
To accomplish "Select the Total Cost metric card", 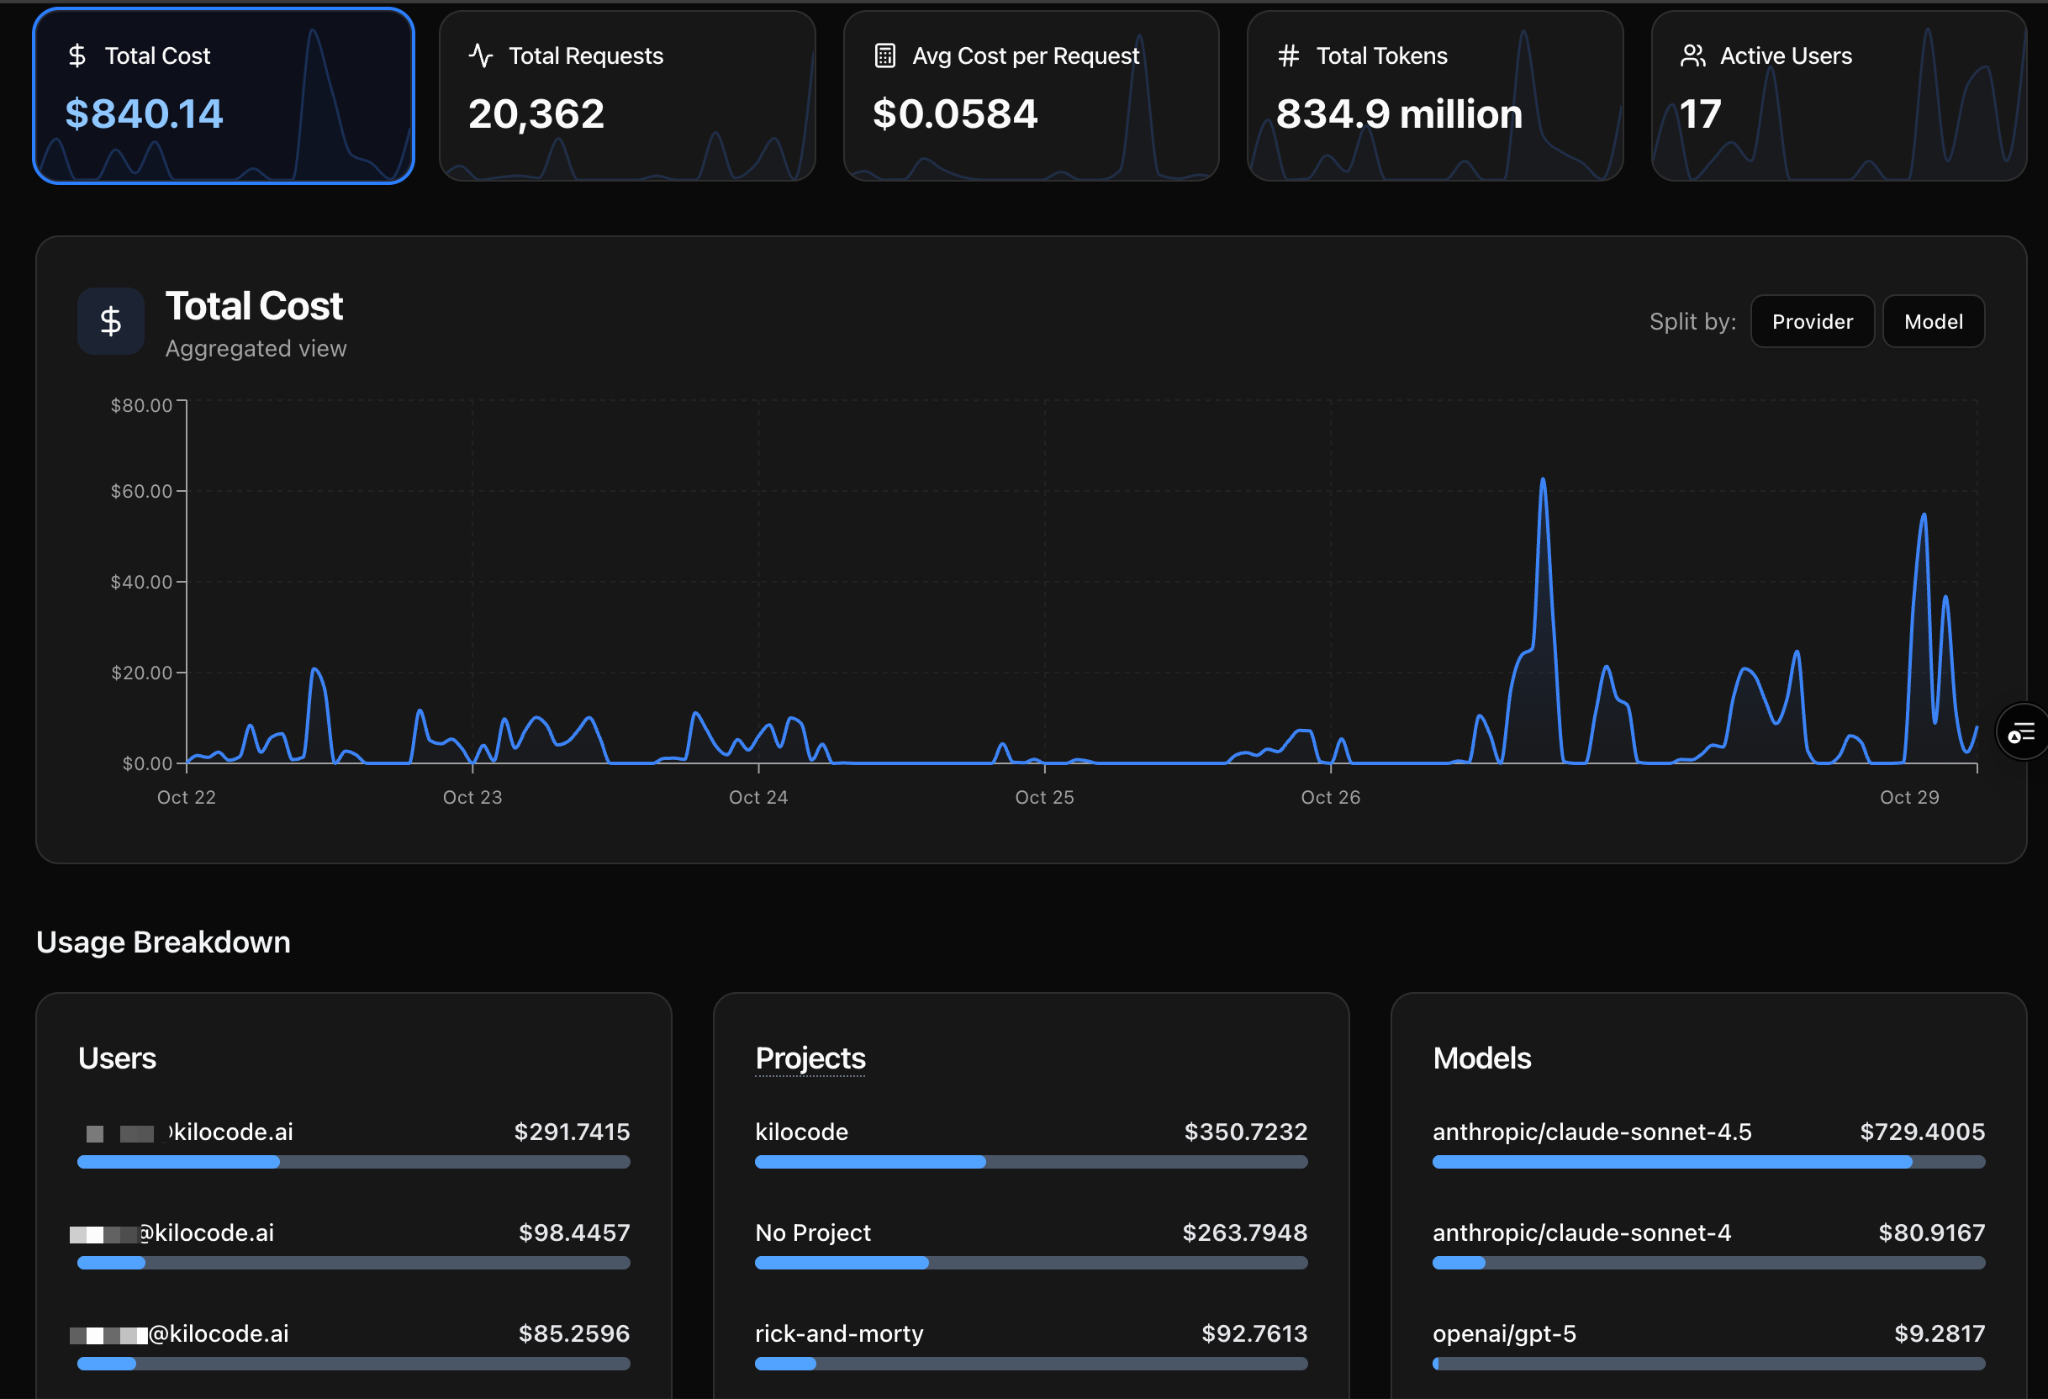I will click(x=224, y=97).
